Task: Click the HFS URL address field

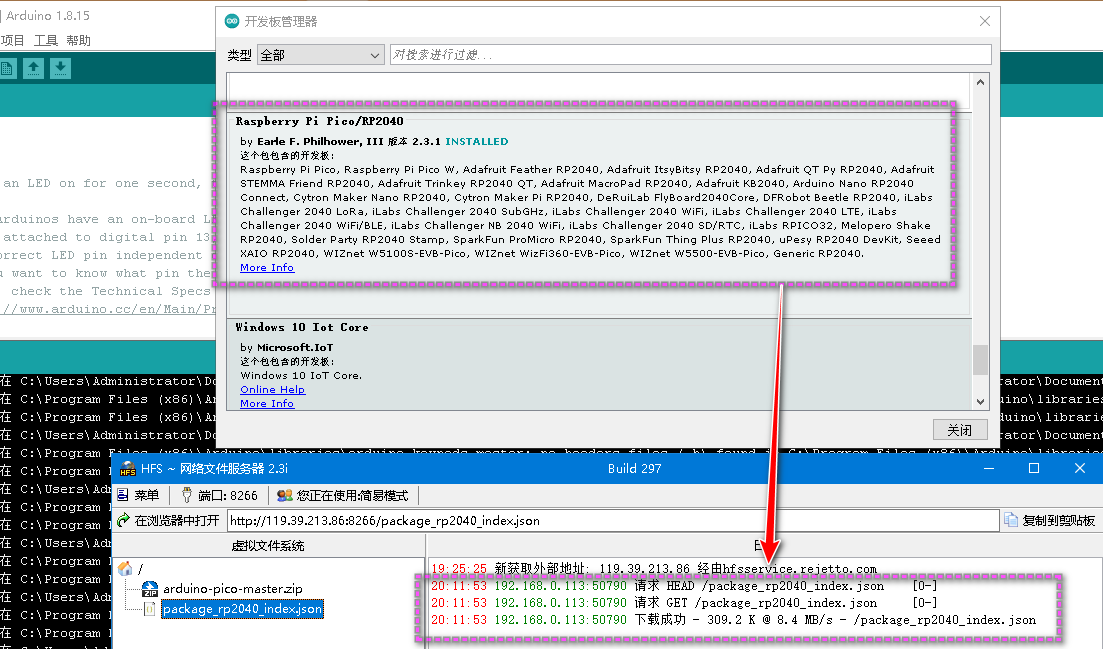Action: [x=613, y=520]
